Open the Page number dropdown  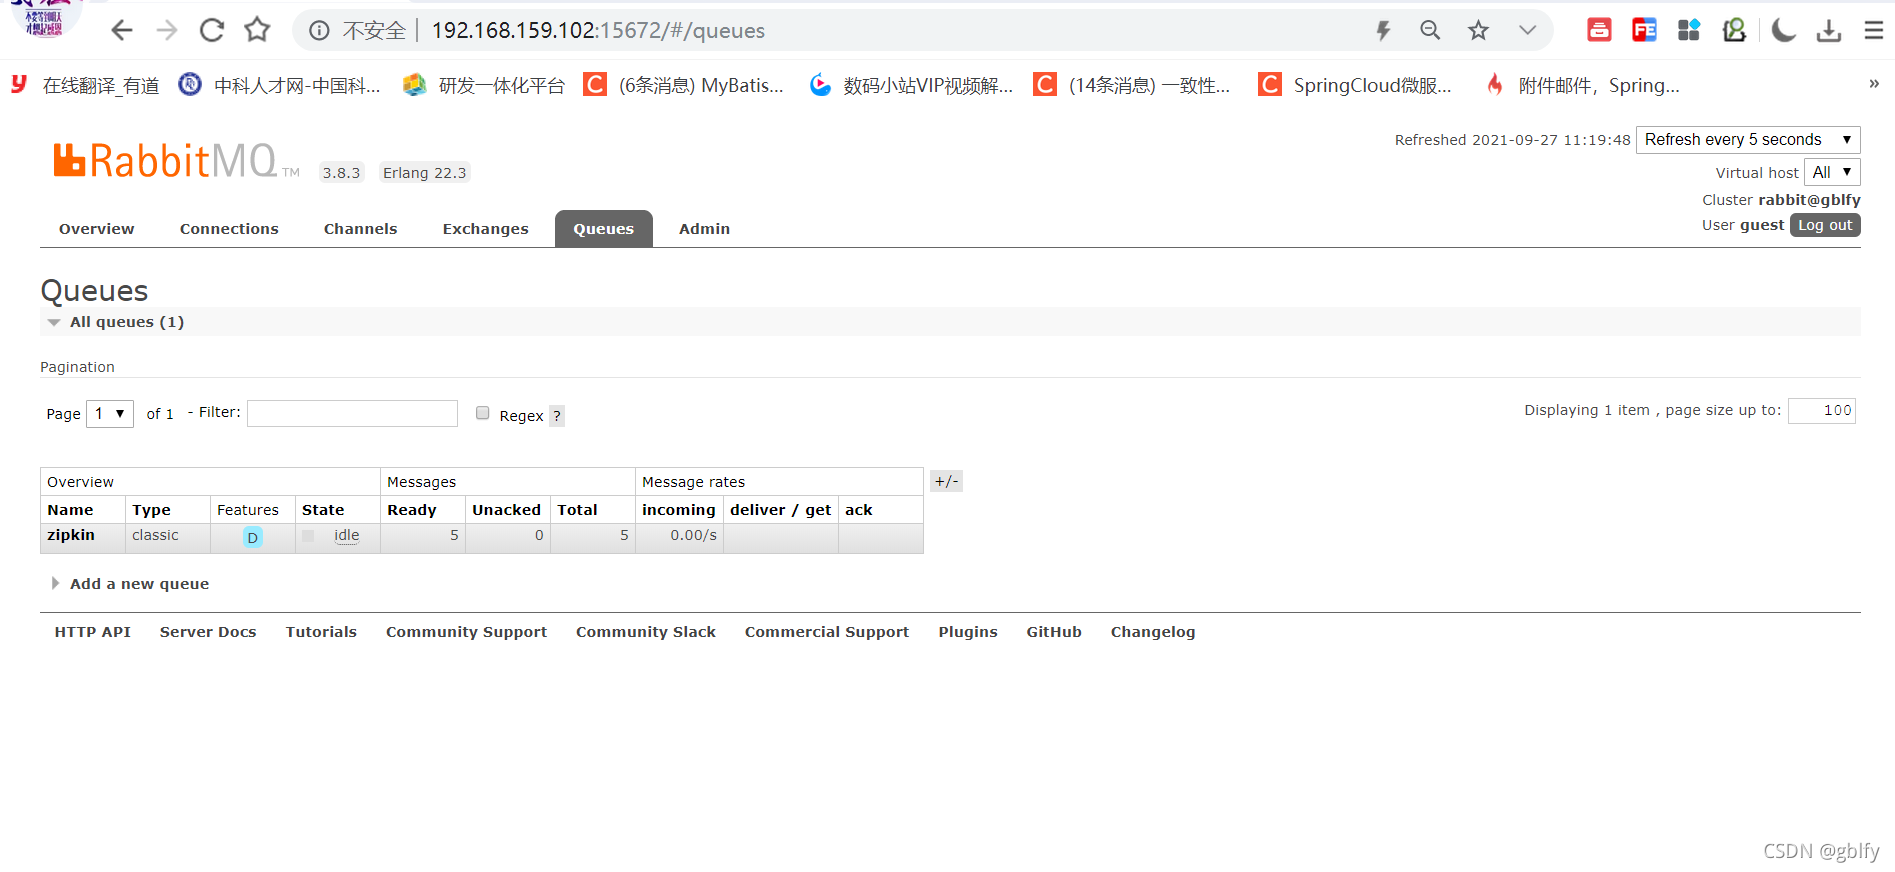pos(110,413)
